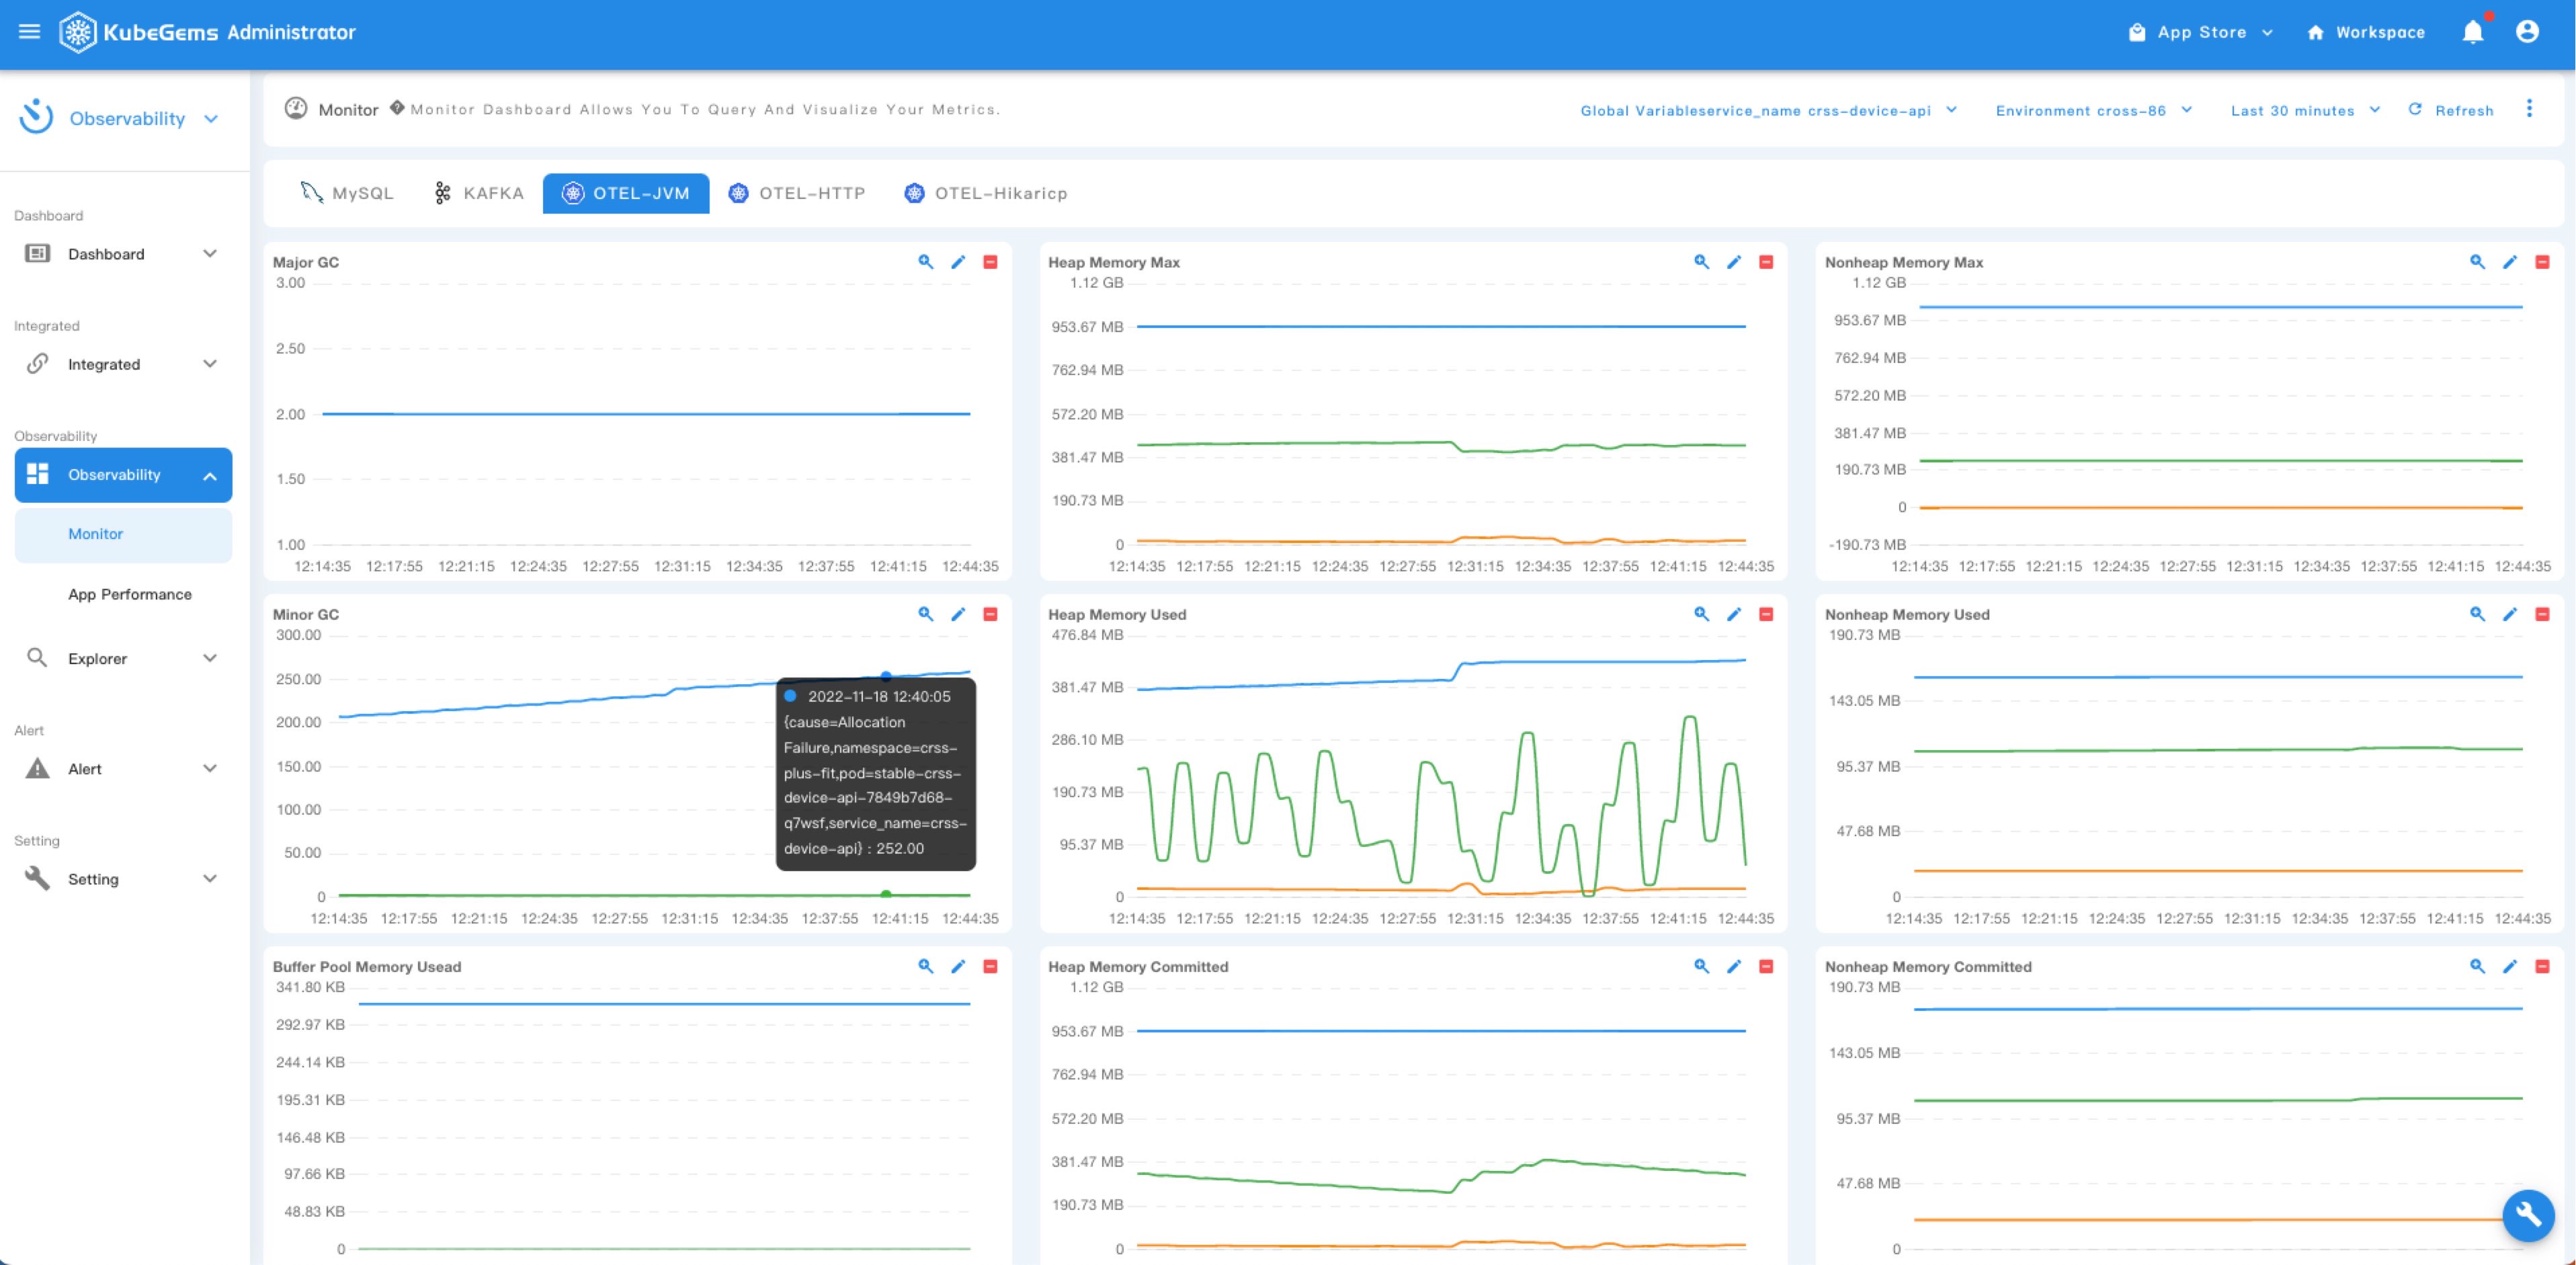Image resolution: width=2576 pixels, height=1265 pixels.
Task: Remove the Nonheap Memory Max panel
Action: [x=2542, y=262]
